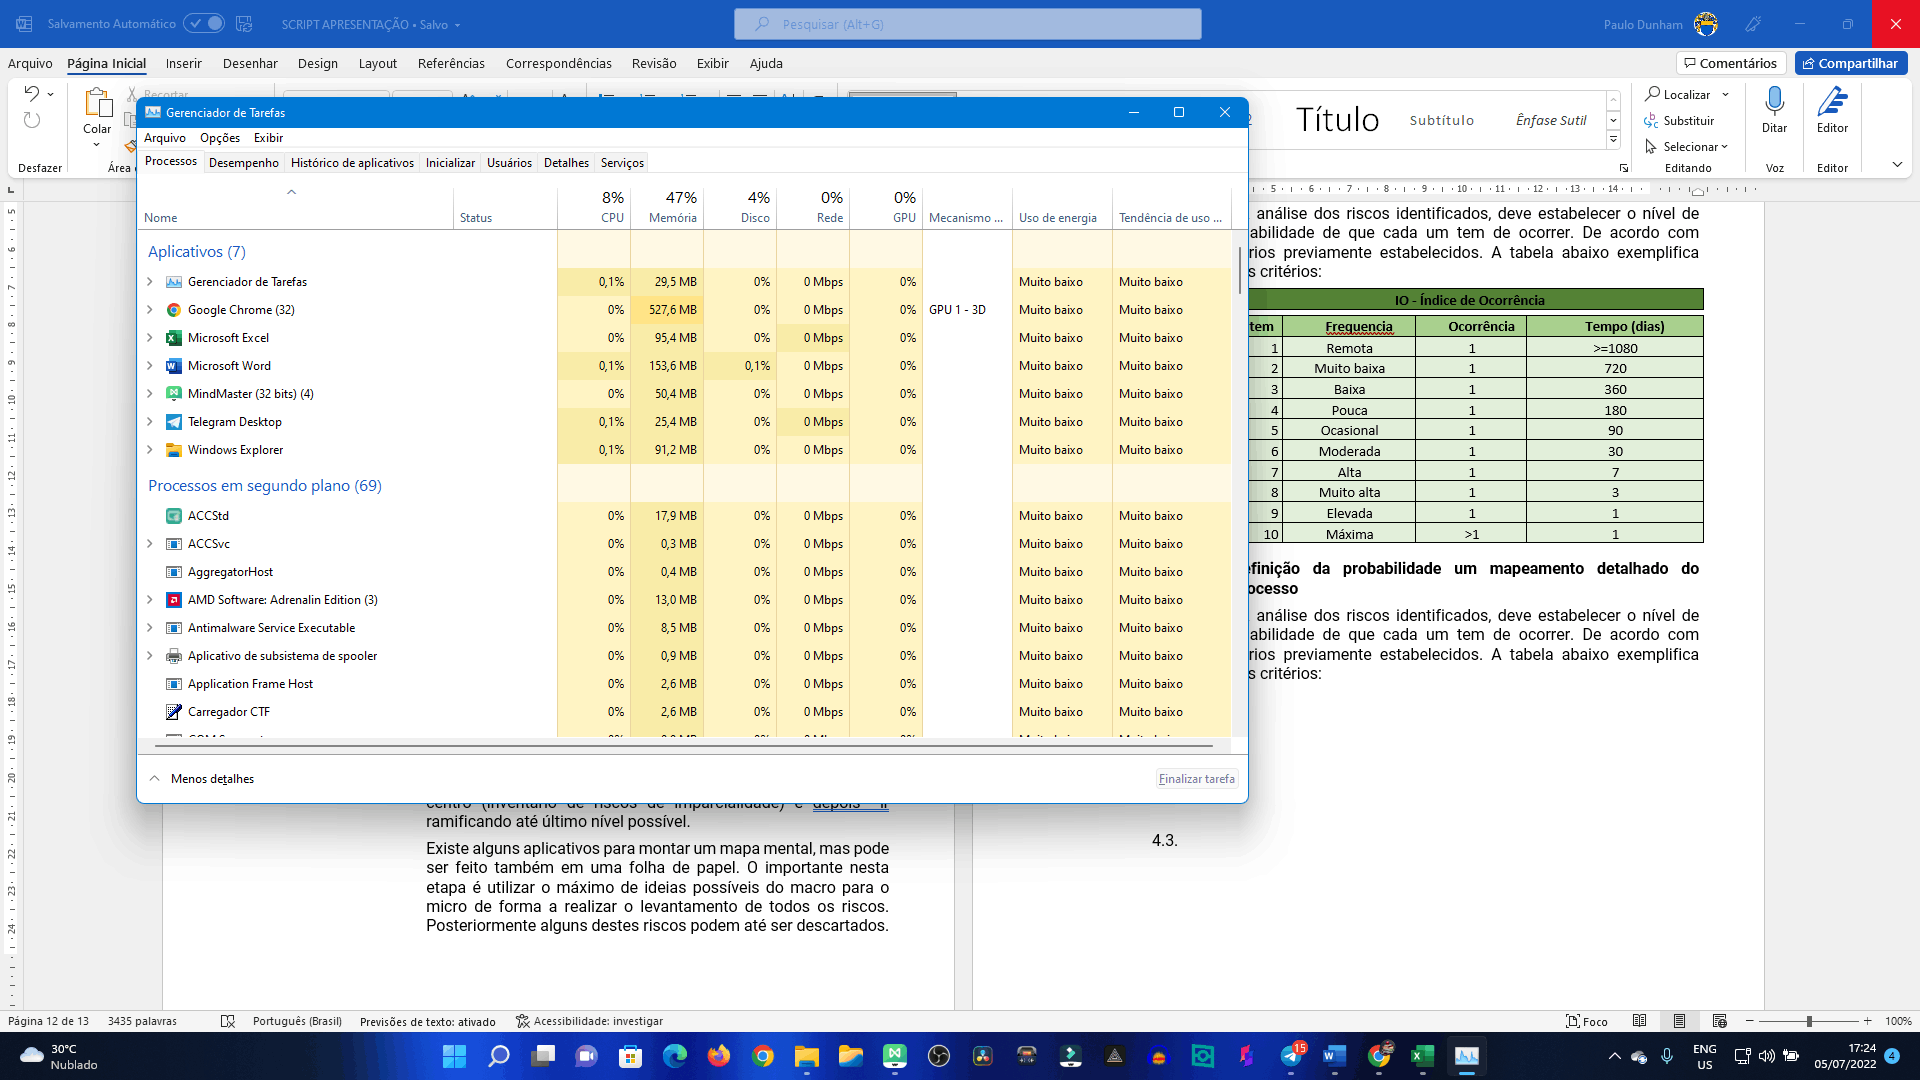Screen dimensions: 1920x1080
Task: Click the Compartilhar button
Action: click(1851, 63)
